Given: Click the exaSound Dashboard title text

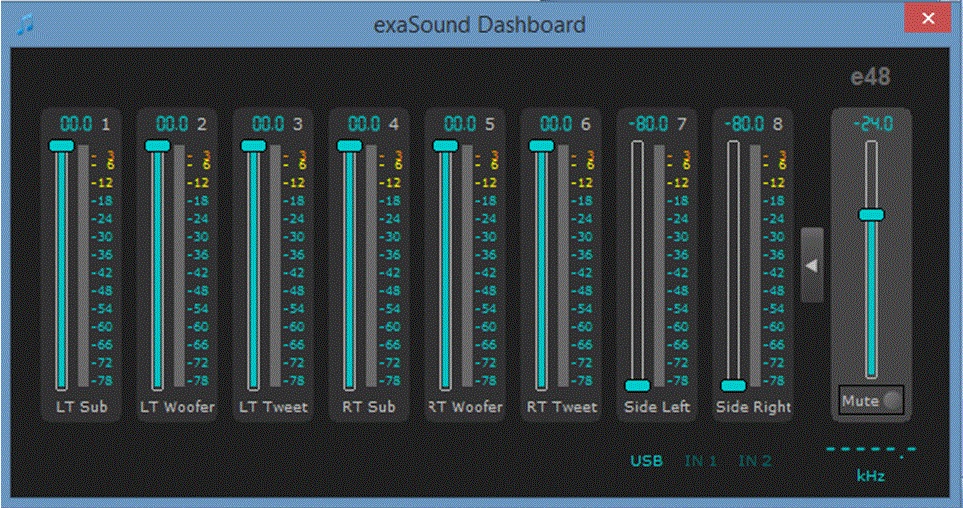Looking at the screenshot, I should point(479,25).
